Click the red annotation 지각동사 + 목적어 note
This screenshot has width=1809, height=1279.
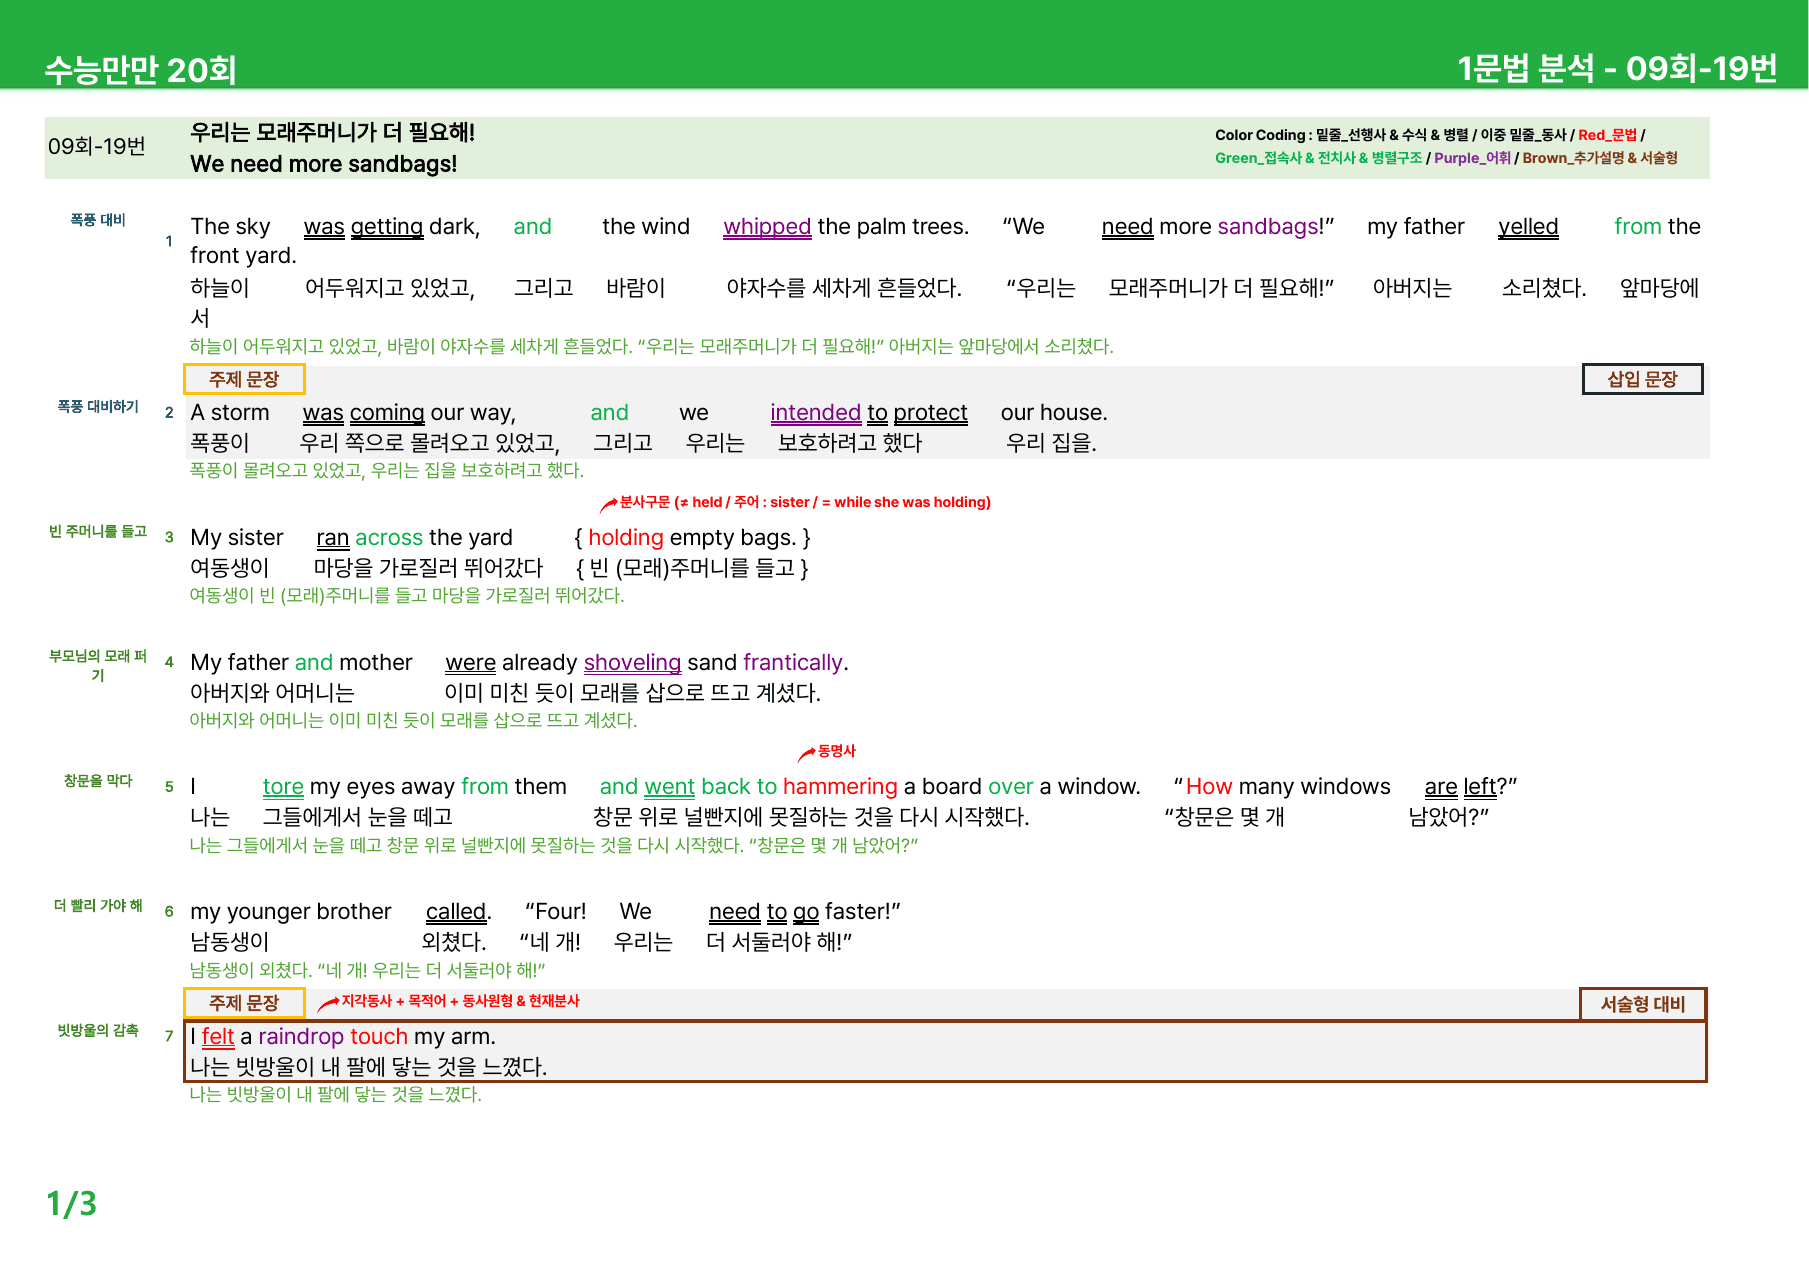pyautogui.click(x=461, y=1001)
